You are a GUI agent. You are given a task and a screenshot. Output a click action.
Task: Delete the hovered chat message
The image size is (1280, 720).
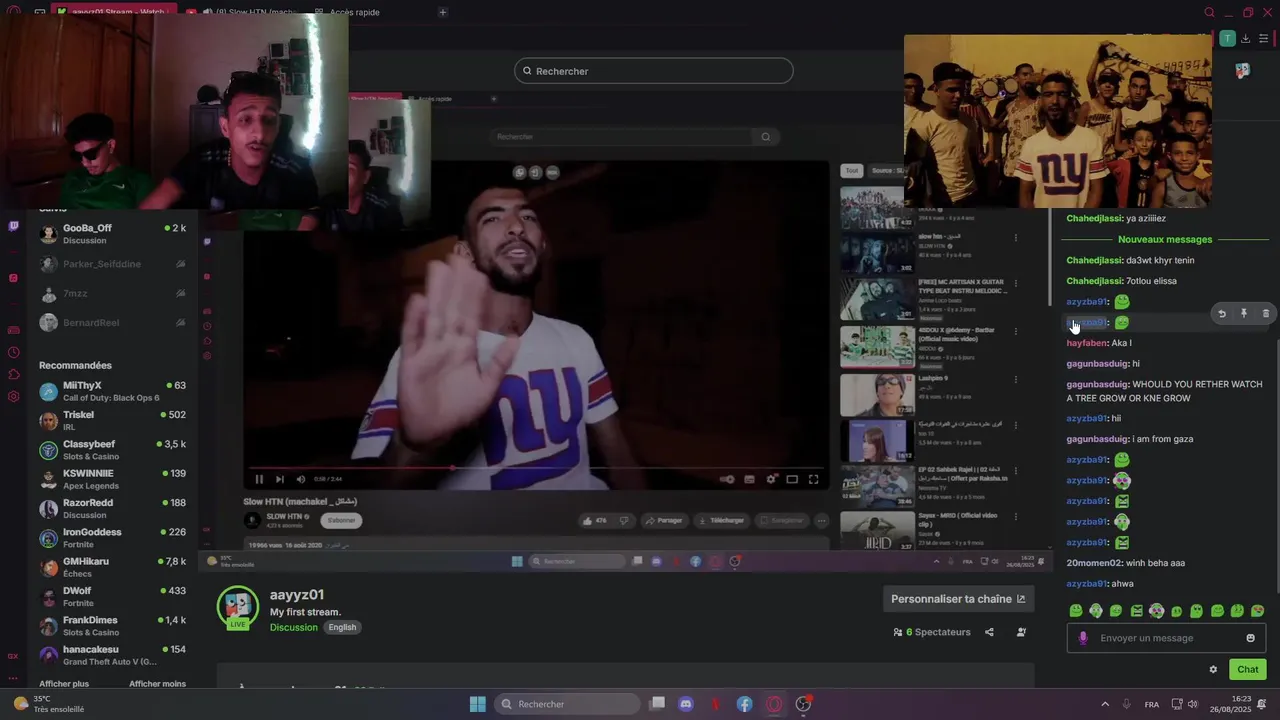pos(1265,314)
